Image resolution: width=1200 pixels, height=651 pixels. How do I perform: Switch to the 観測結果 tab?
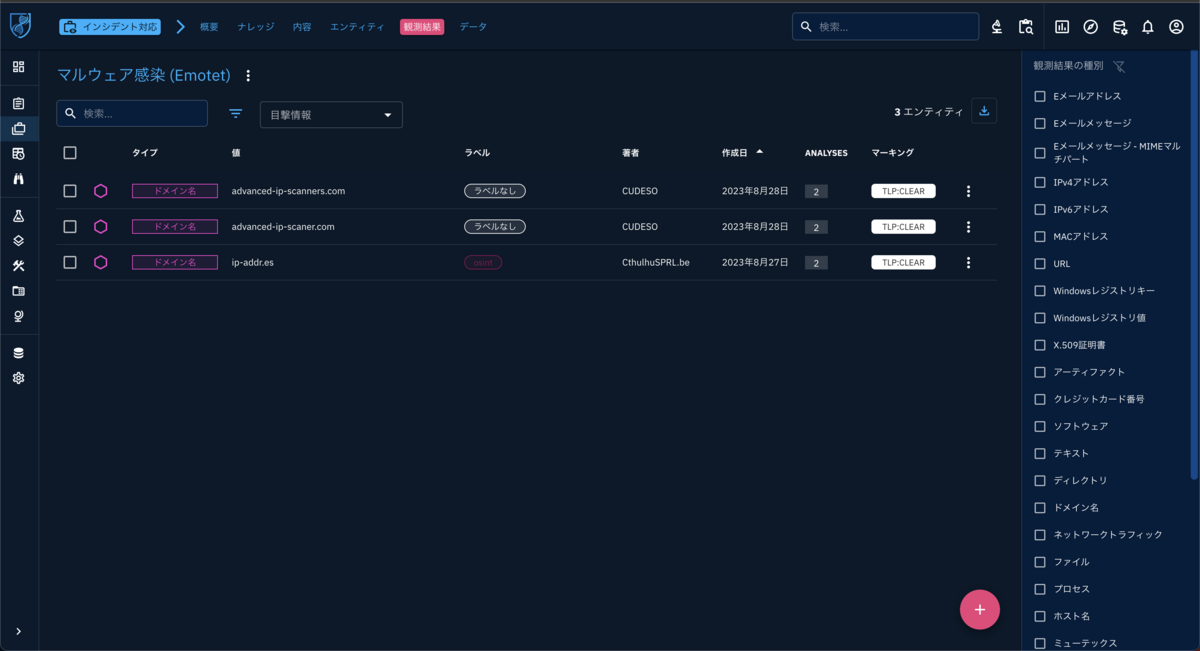(x=422, y=27)
